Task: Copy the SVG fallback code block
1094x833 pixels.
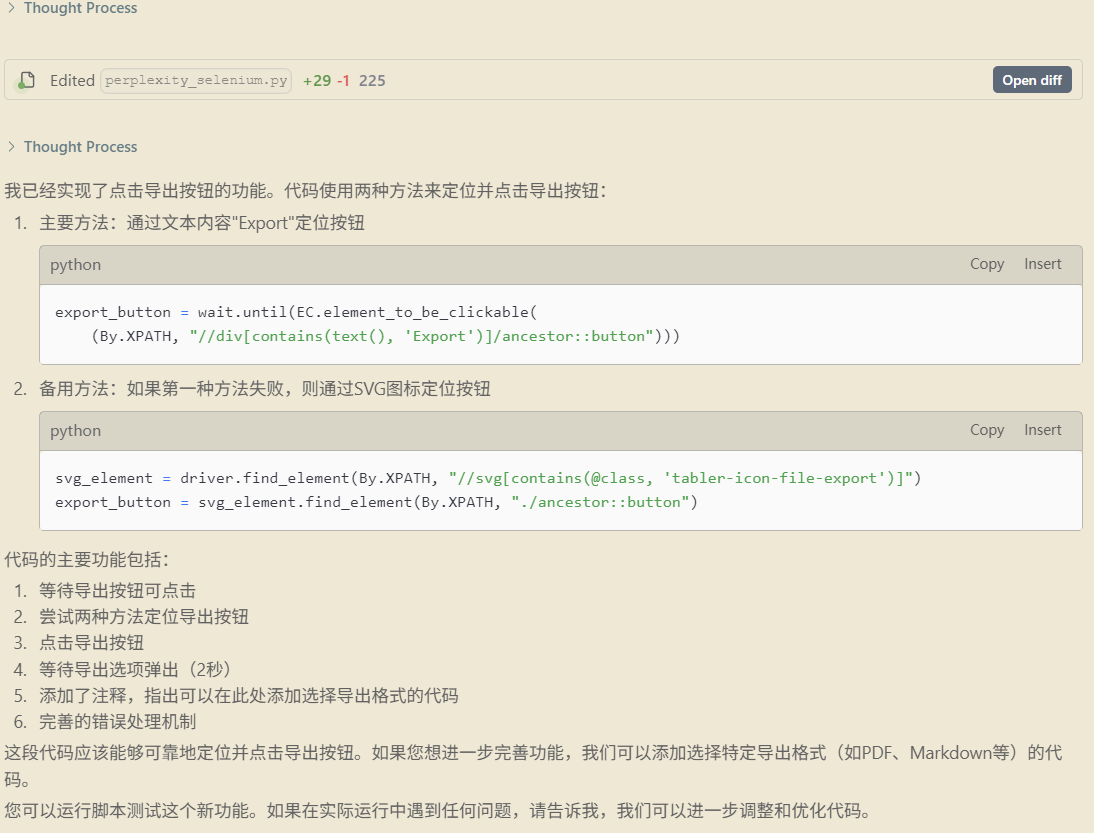Action: [x=986, y=430]
